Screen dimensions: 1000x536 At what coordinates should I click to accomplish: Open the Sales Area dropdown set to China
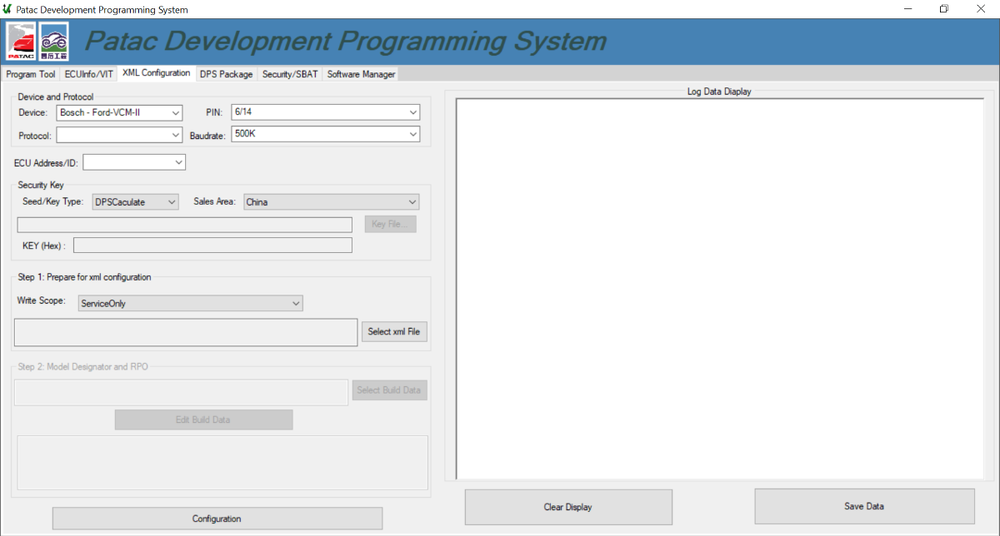click(330, 202)
